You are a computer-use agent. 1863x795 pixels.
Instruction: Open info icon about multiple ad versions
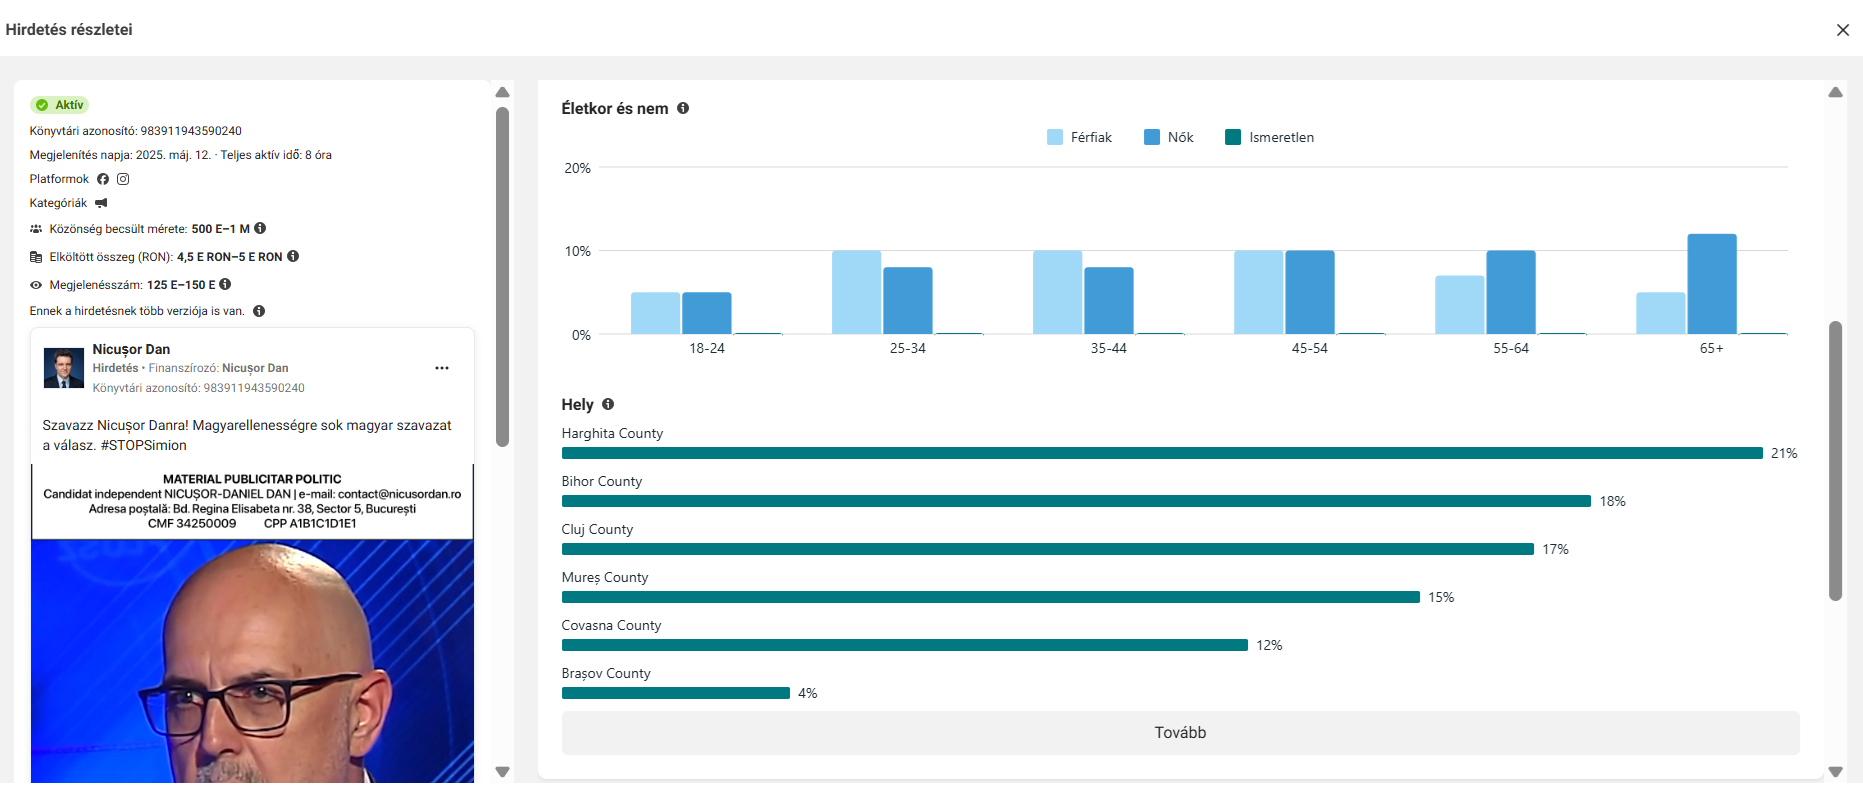coord(259,311)
